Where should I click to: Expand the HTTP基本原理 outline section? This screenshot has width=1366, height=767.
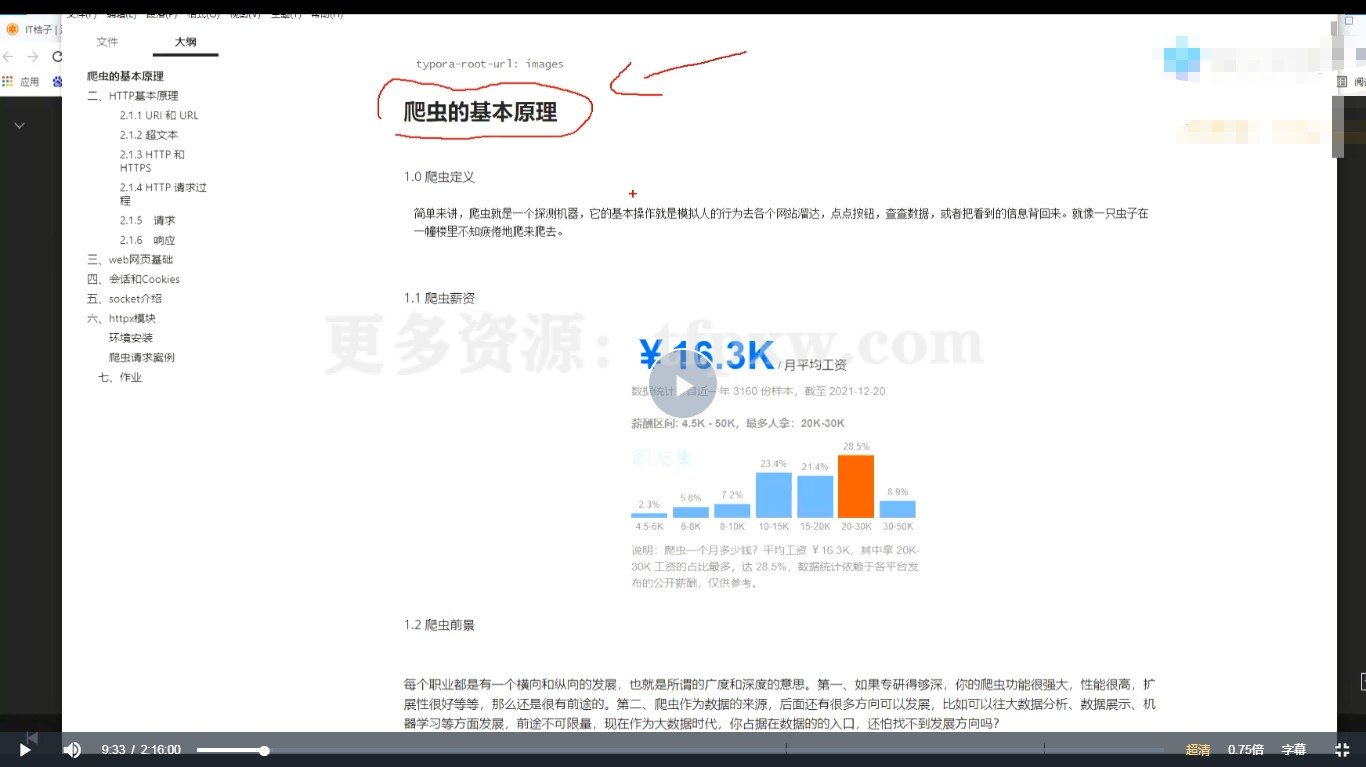pos(136,95)
